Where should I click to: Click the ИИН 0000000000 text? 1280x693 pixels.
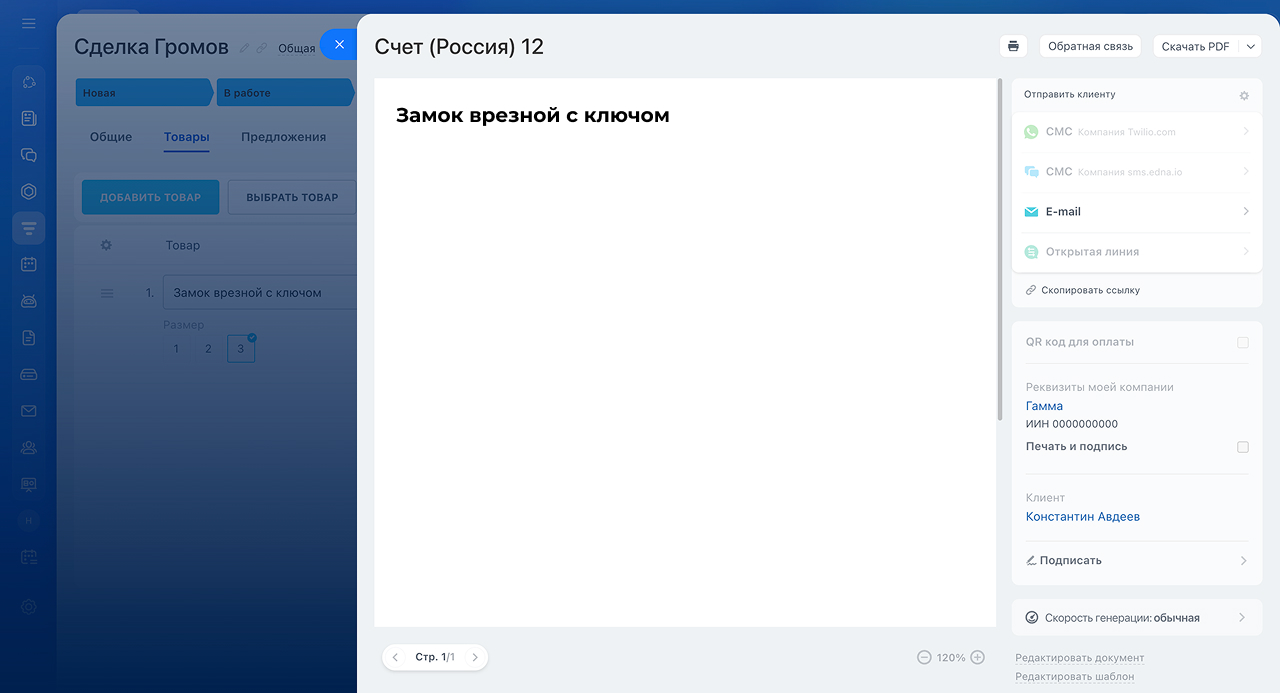[1072, 424]
